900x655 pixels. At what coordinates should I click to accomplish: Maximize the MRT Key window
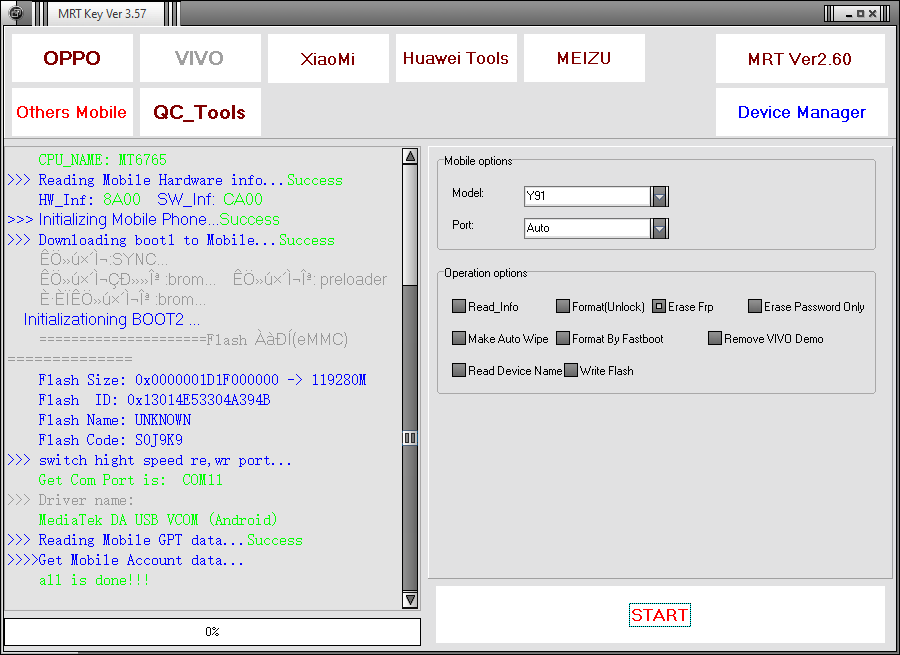tap(860, 13)
